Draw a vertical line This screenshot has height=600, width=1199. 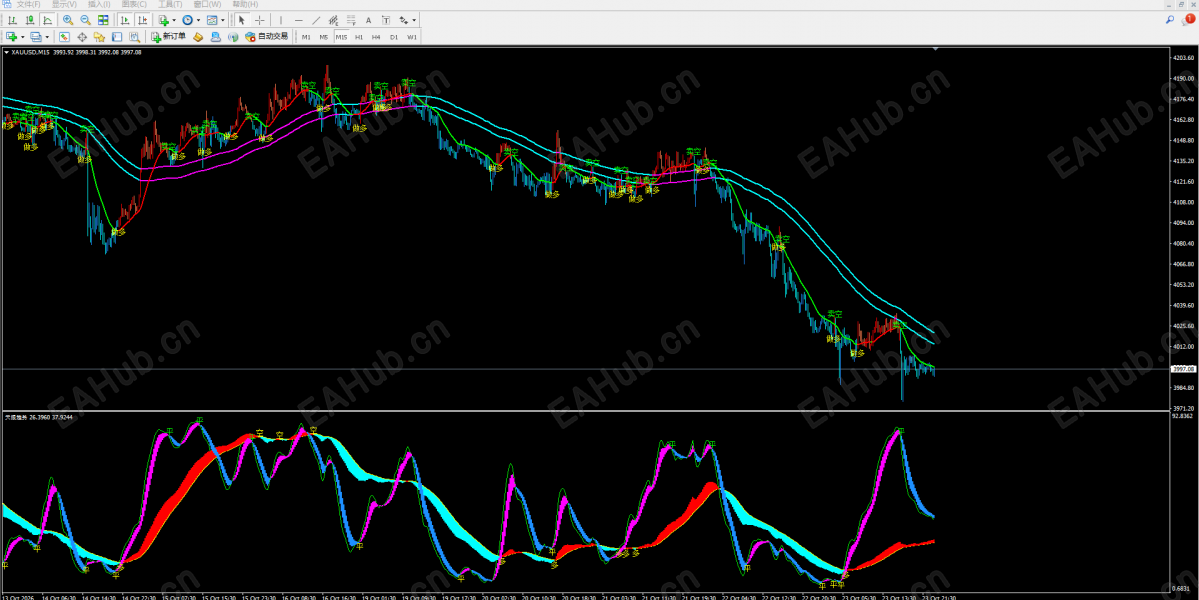coord(281,21)
